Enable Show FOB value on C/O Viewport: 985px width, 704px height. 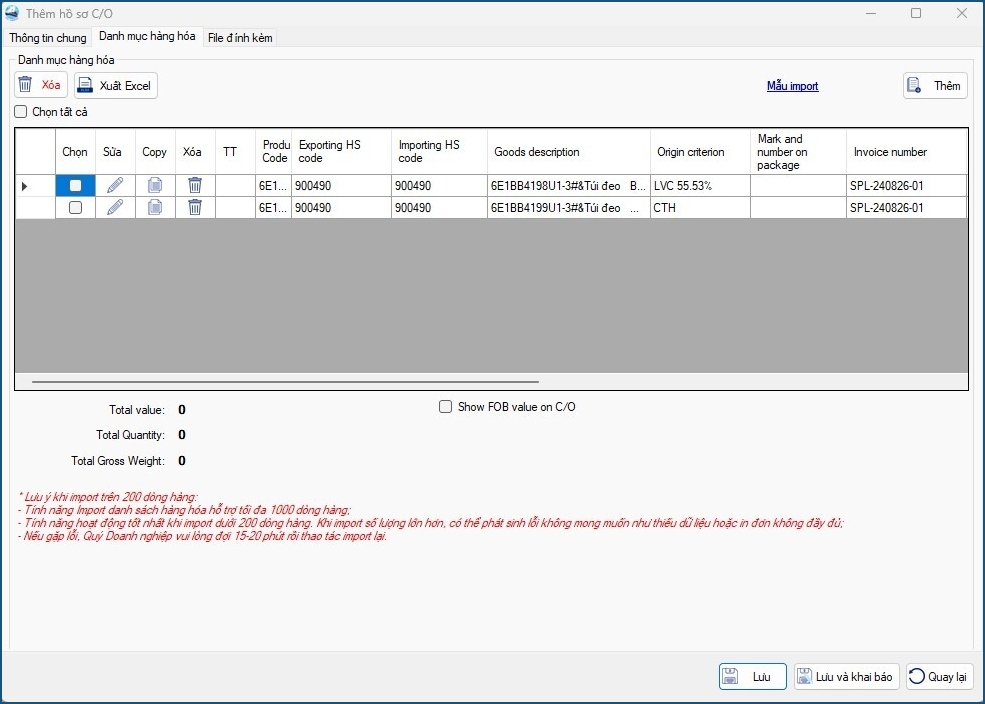446,407
